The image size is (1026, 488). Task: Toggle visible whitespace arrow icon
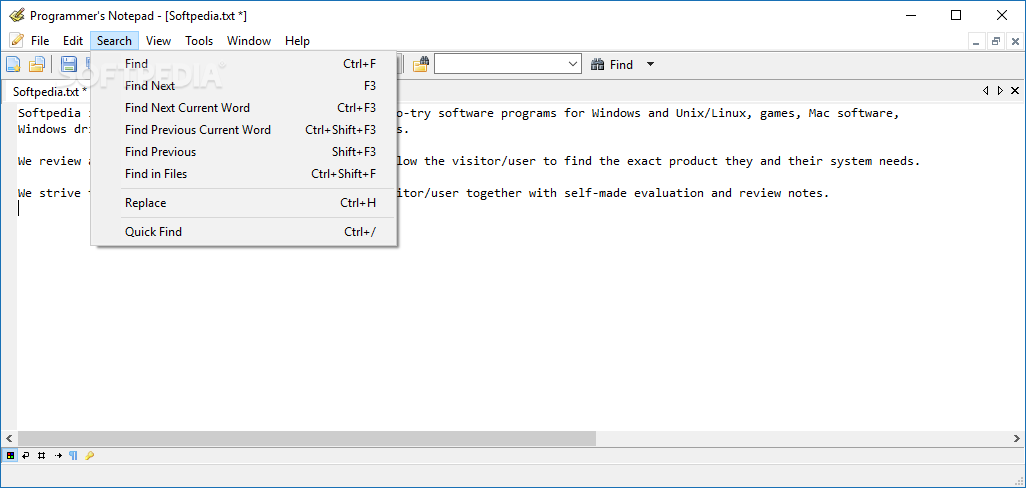pyautogui.click(x=58, y=455)
